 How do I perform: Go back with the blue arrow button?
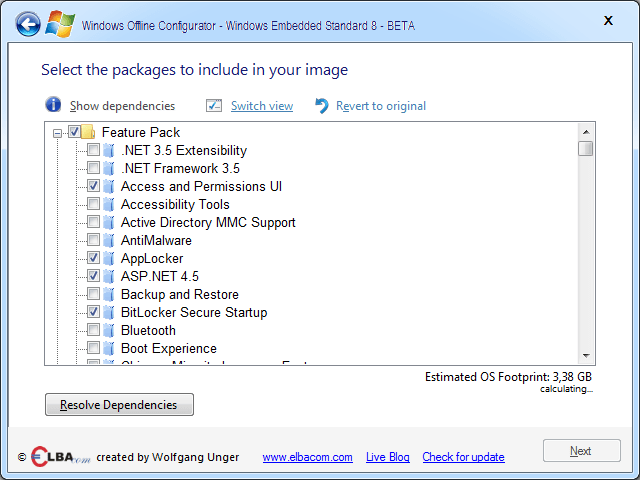pyautogui.click(x=28, y=24)
